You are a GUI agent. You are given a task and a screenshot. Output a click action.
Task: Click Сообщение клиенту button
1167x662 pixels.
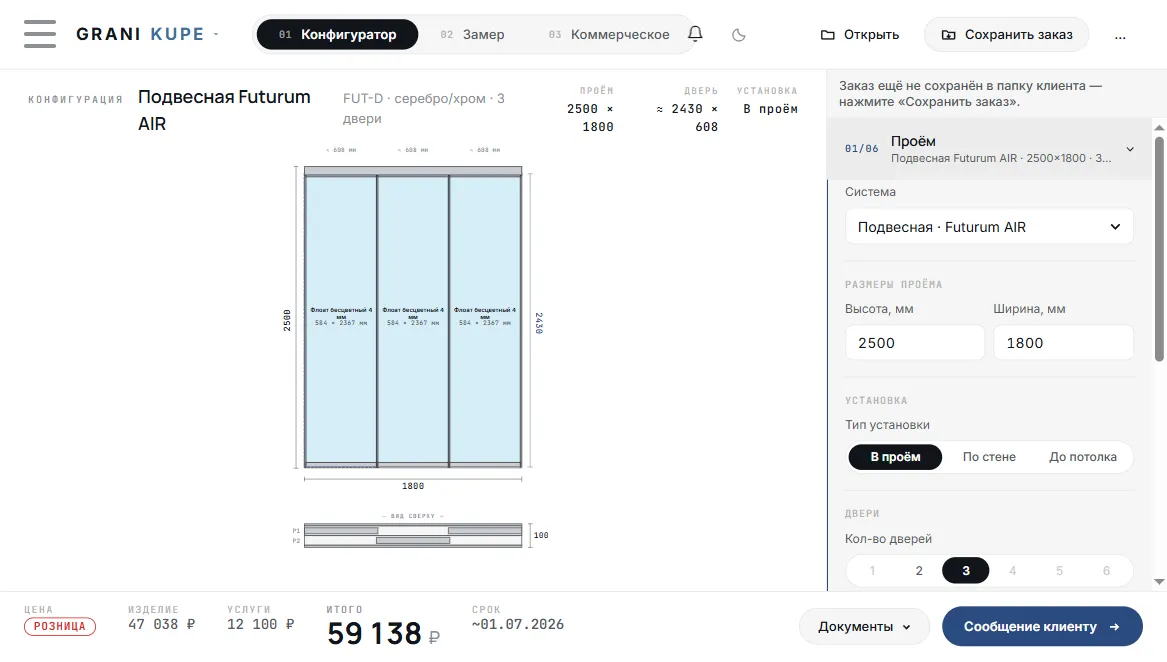1042,626
